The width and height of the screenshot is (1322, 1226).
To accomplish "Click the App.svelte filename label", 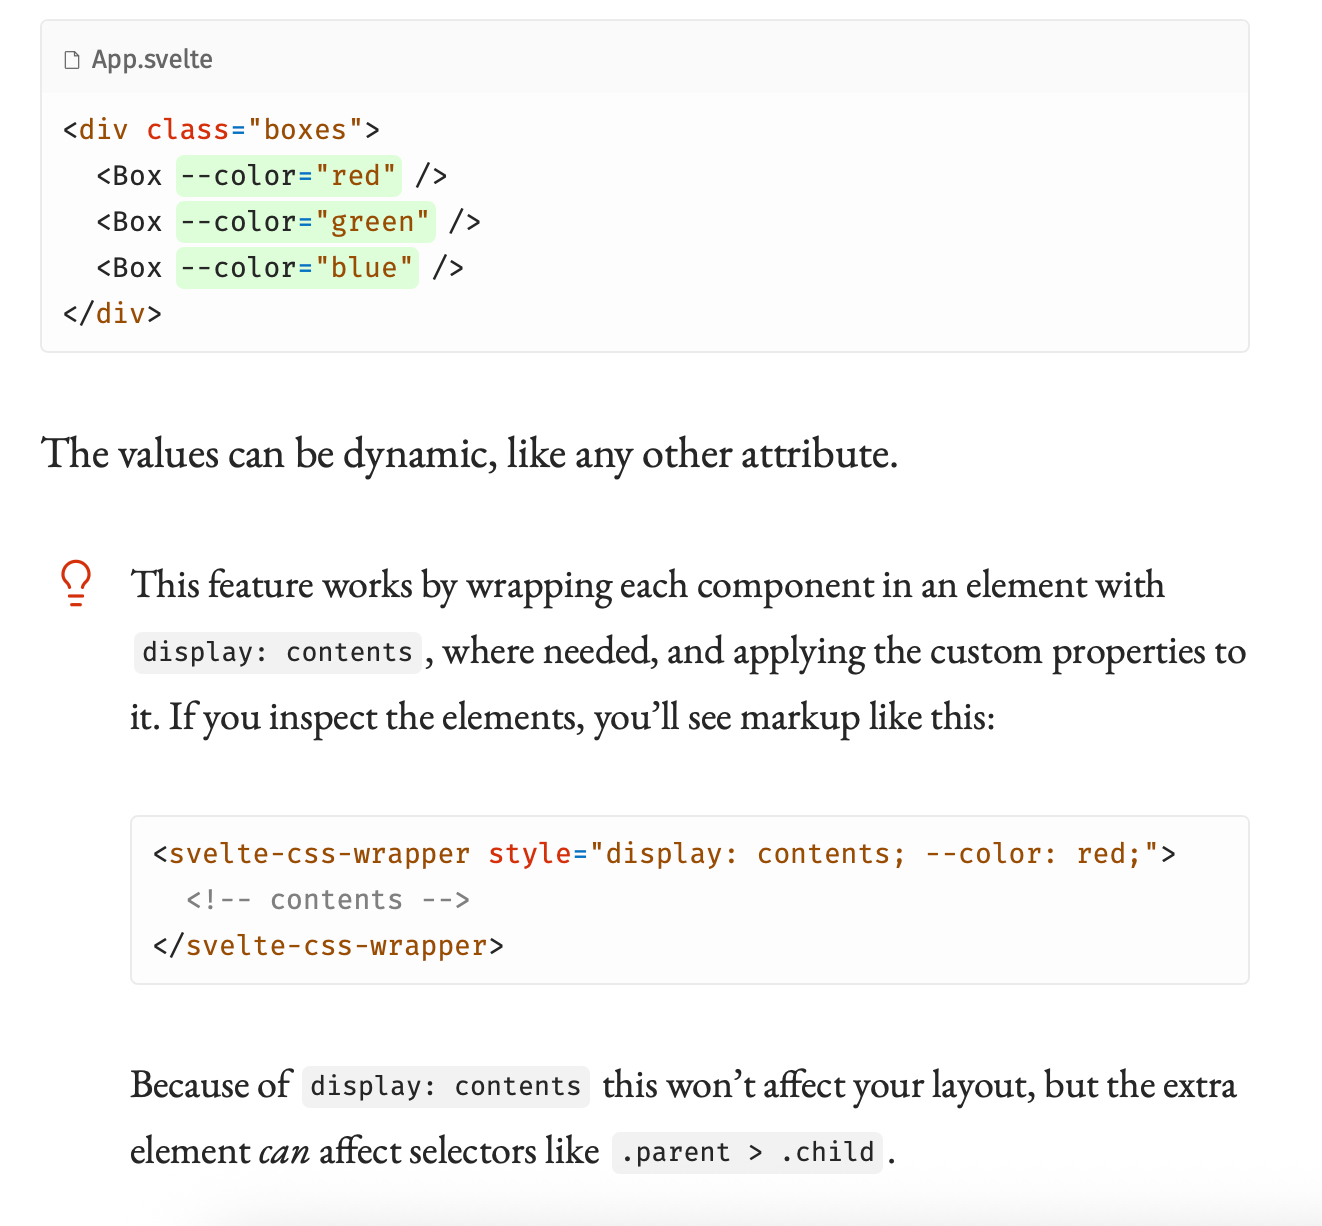I will click(x=152, y=60).
